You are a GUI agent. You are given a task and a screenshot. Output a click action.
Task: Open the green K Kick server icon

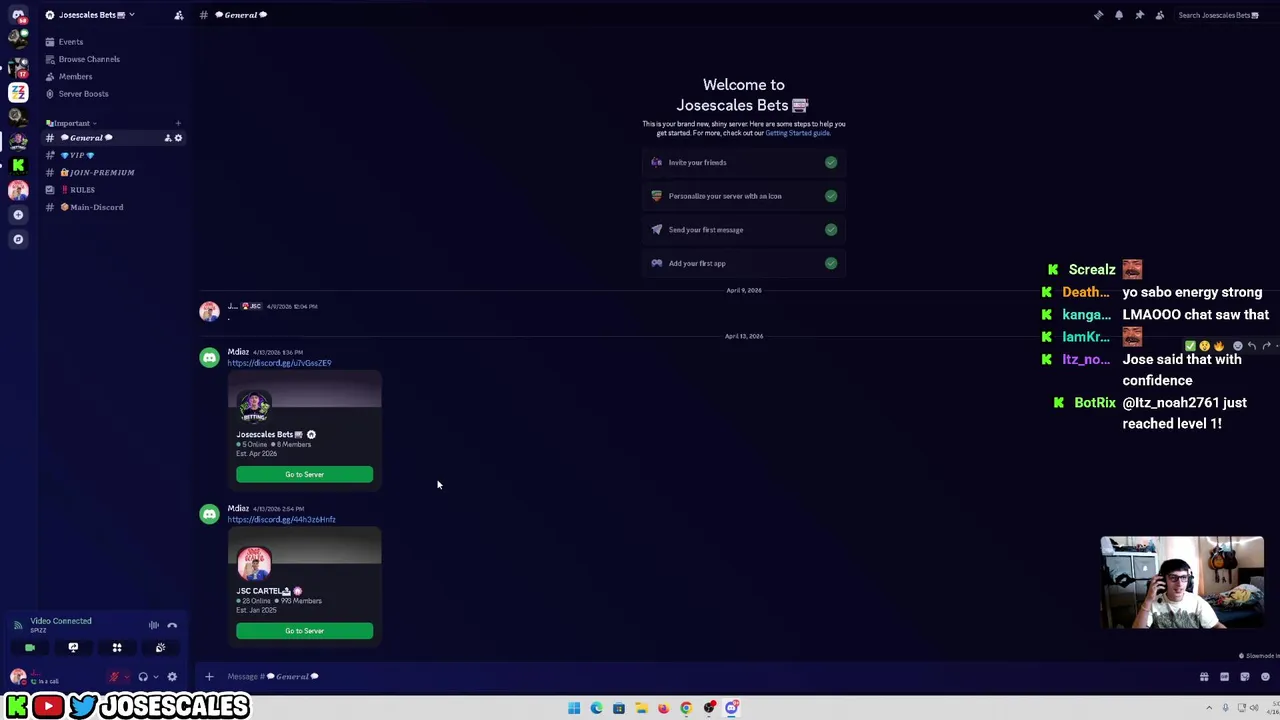point(18,165)
